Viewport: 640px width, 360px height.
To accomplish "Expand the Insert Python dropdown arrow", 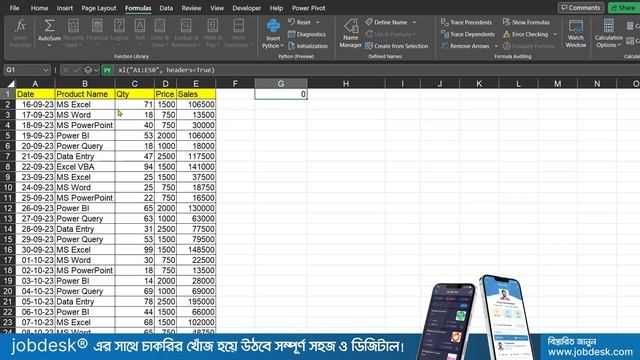I will click(282, 46).
